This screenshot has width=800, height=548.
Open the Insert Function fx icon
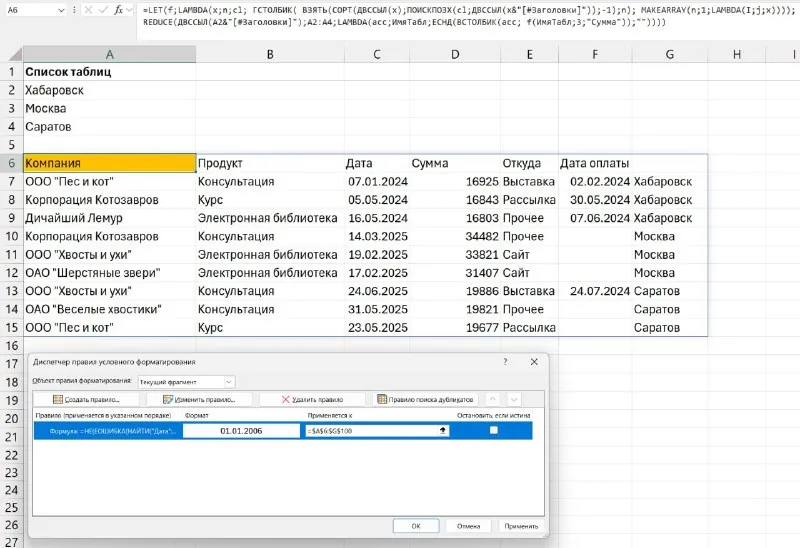118,10
